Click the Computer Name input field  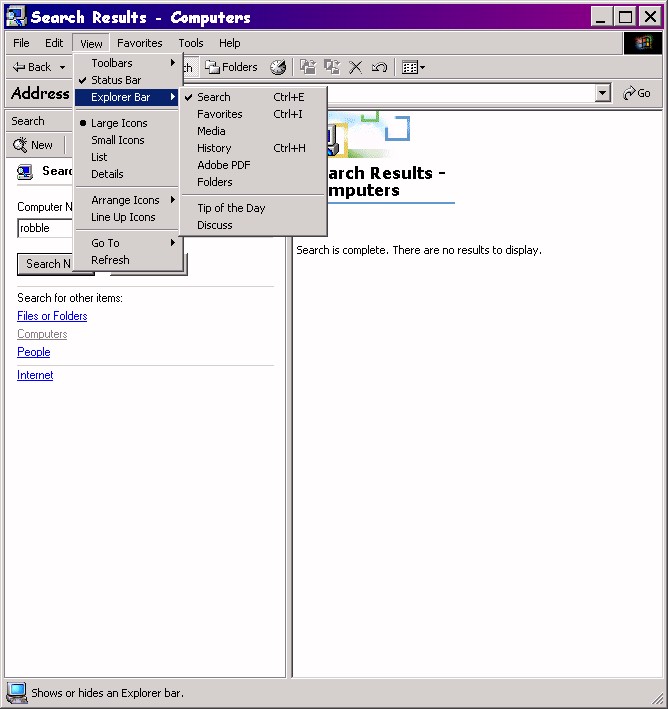[x=45, y=228]
